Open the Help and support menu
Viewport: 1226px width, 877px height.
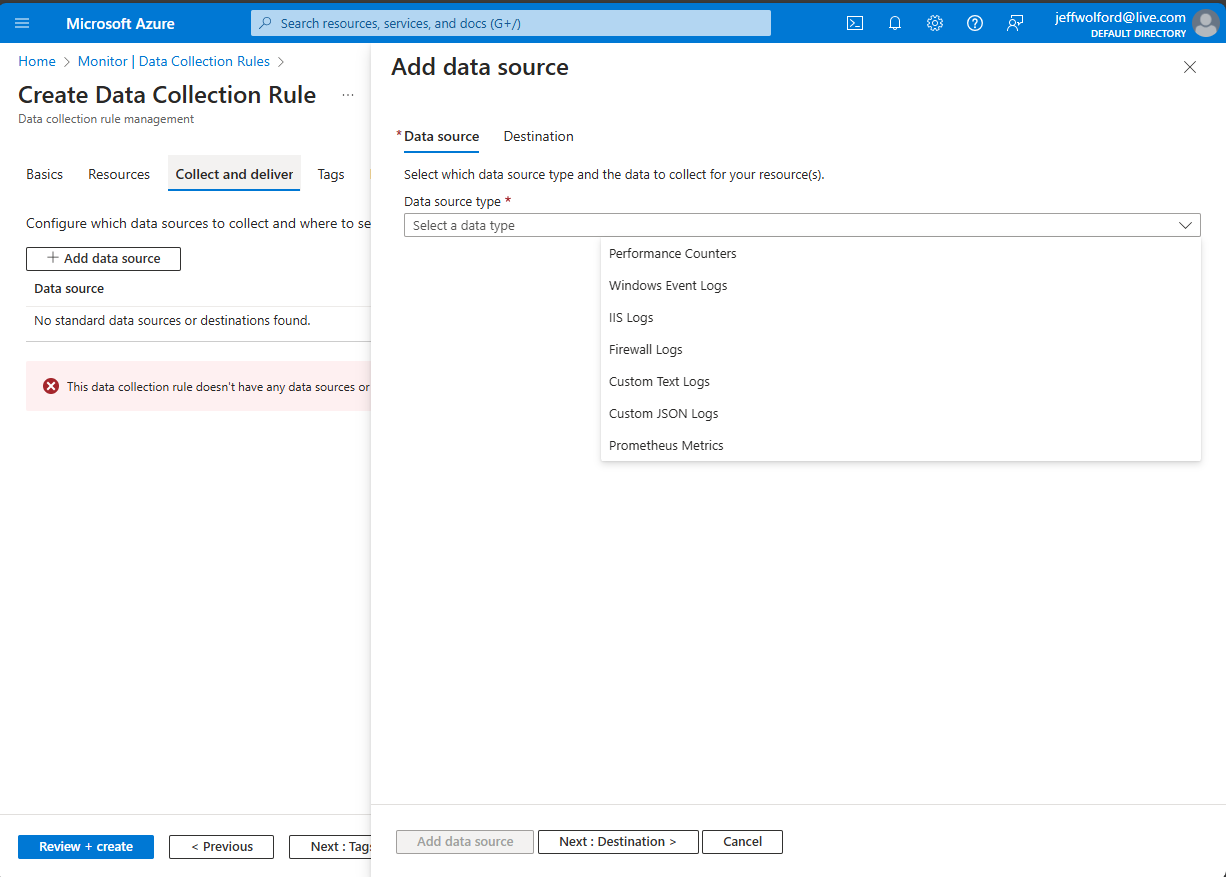(x=975, y=22)
